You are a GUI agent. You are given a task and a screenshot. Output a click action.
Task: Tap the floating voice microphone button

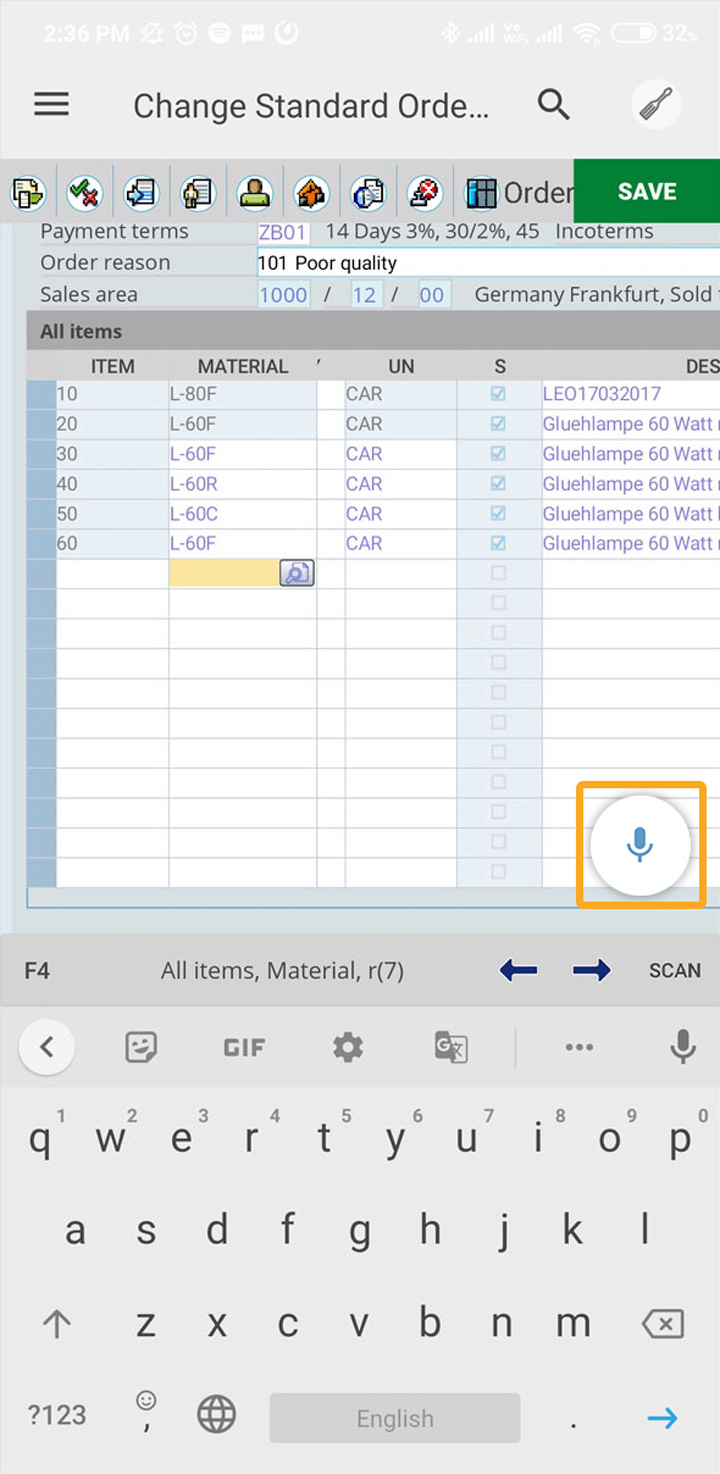(x=640, y=845)
